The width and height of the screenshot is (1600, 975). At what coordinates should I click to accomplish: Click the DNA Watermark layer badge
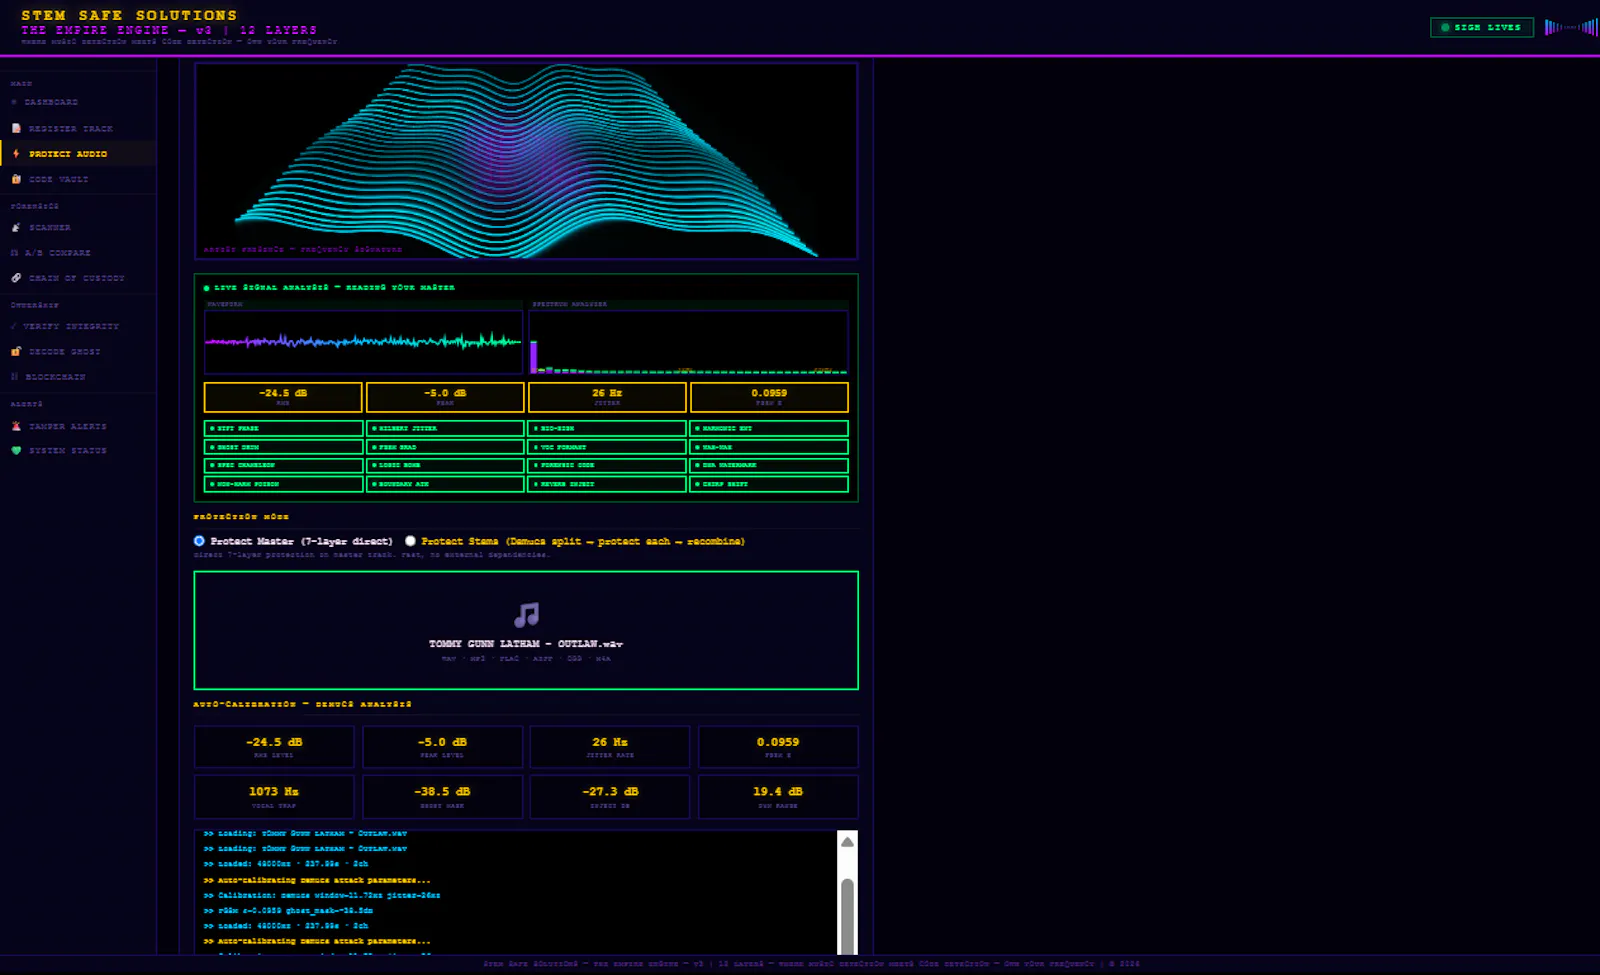769,465
